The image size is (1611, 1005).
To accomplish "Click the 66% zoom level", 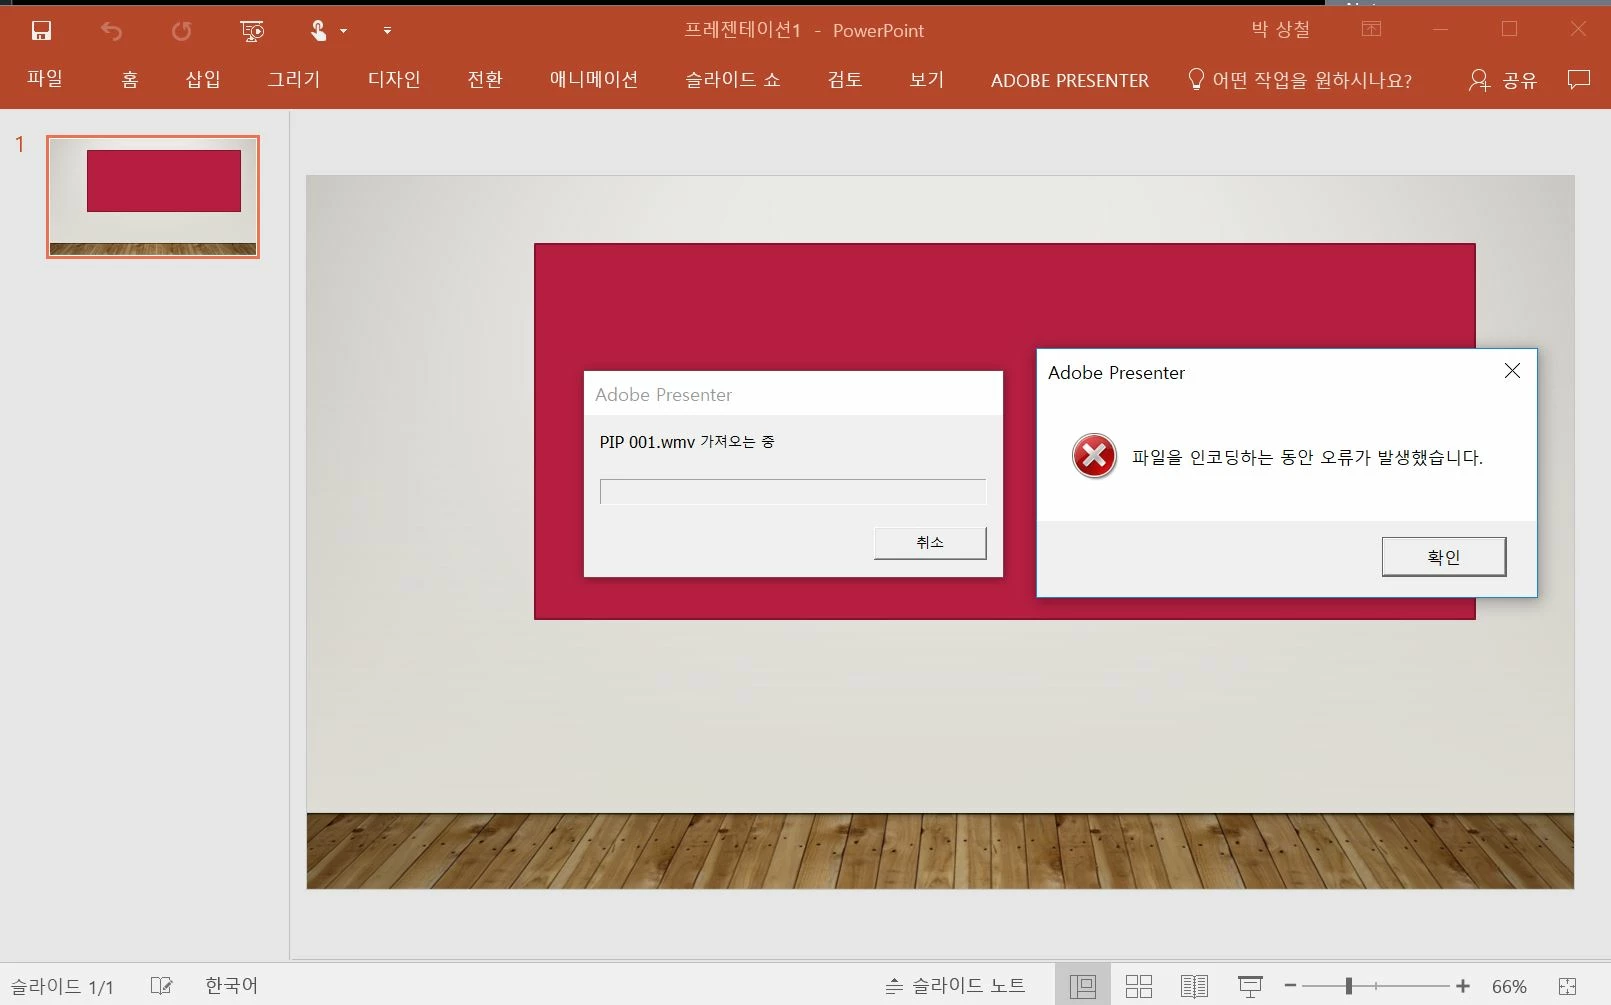I will tap(1509, 986).
